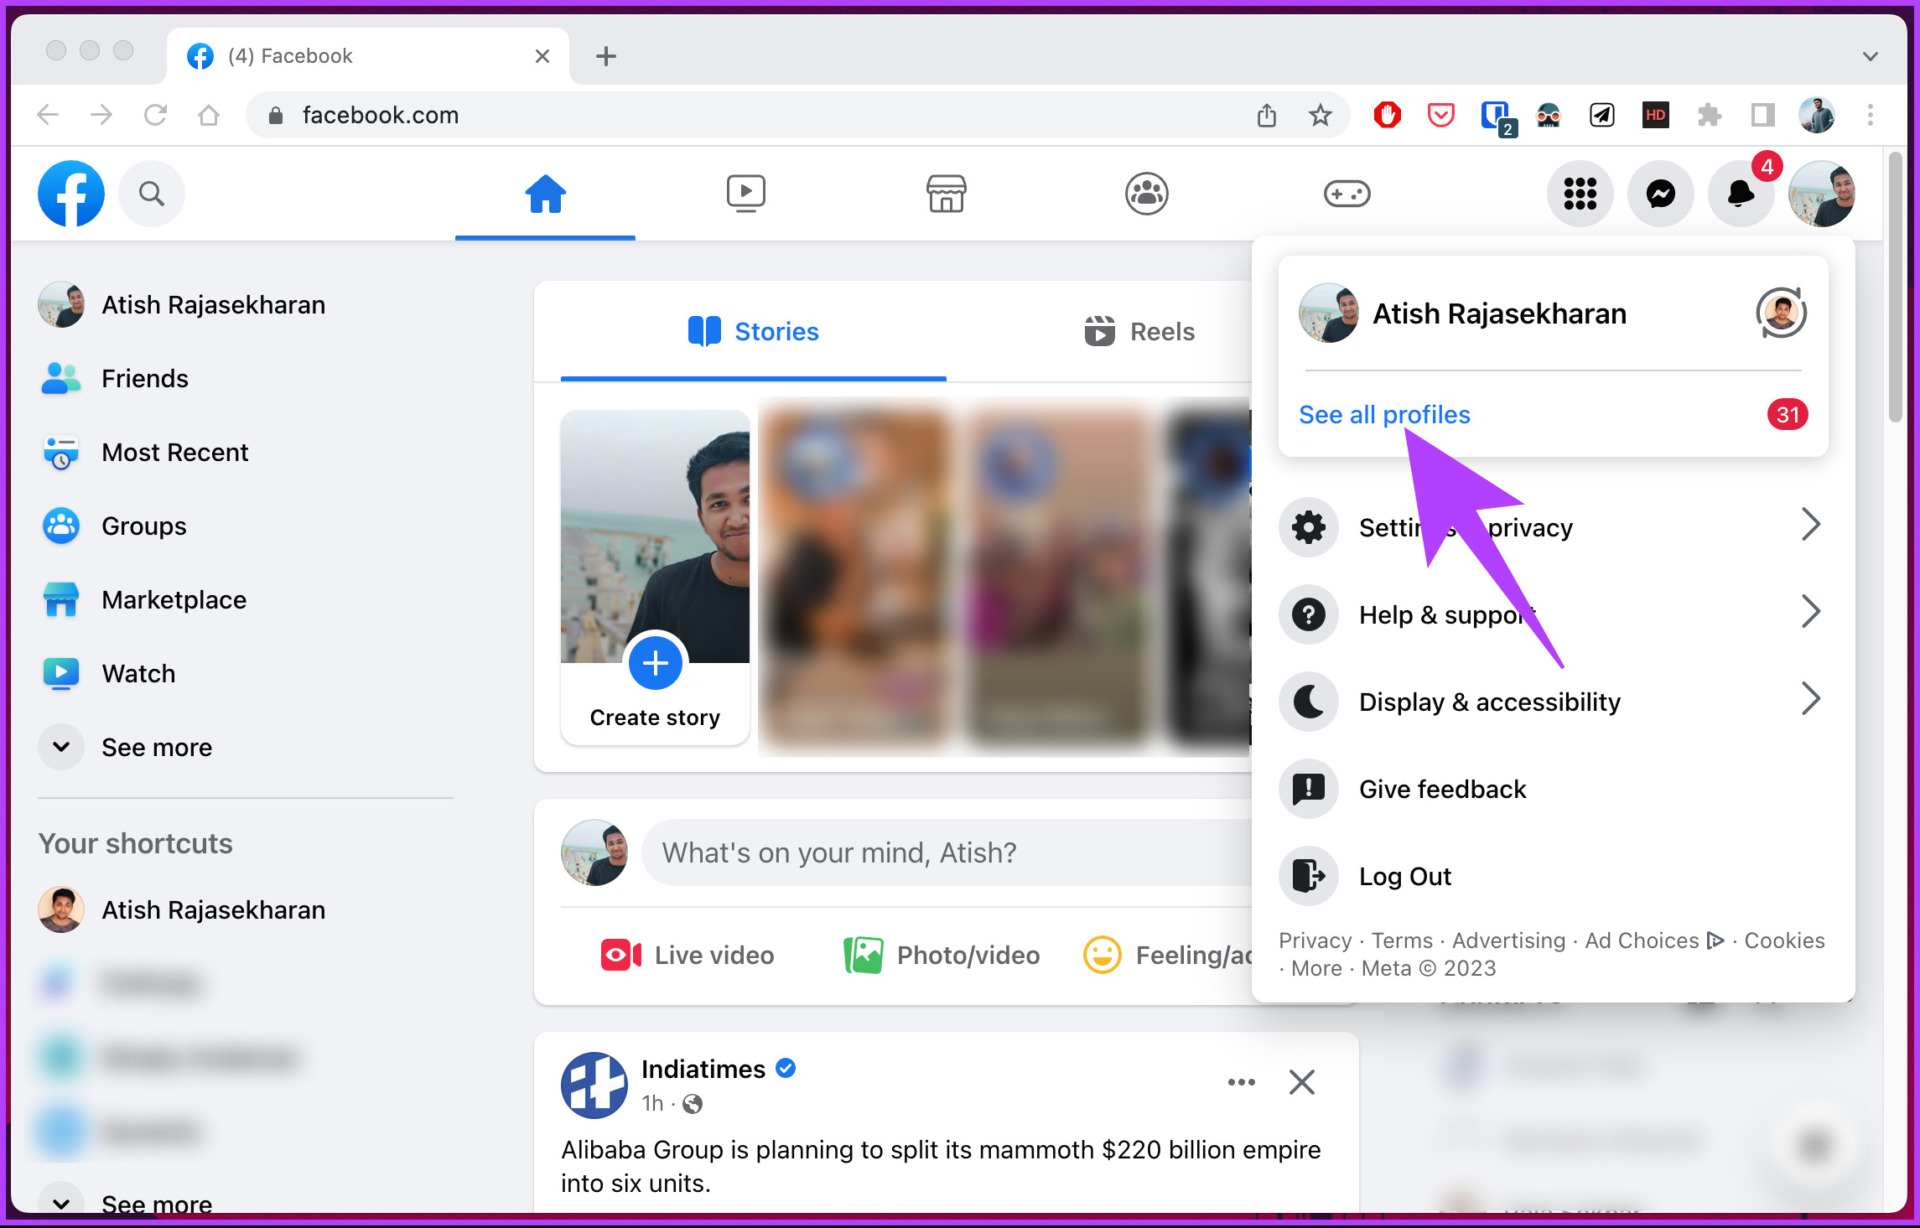Open Marketplace from the top navigation

coord(945,193)
